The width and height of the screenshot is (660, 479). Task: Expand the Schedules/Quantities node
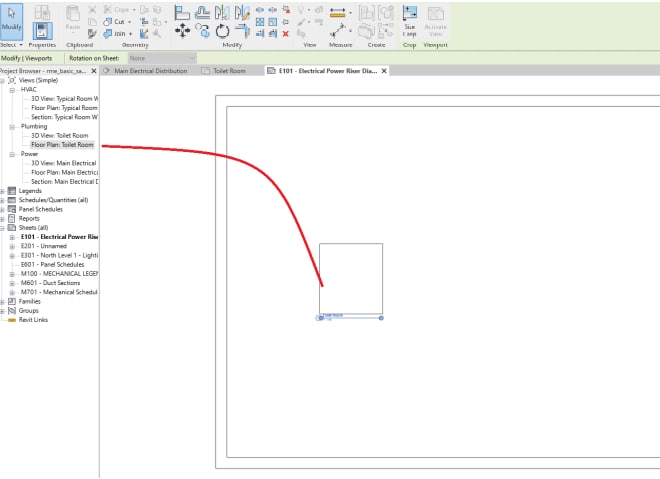click(x=3, y=200)
